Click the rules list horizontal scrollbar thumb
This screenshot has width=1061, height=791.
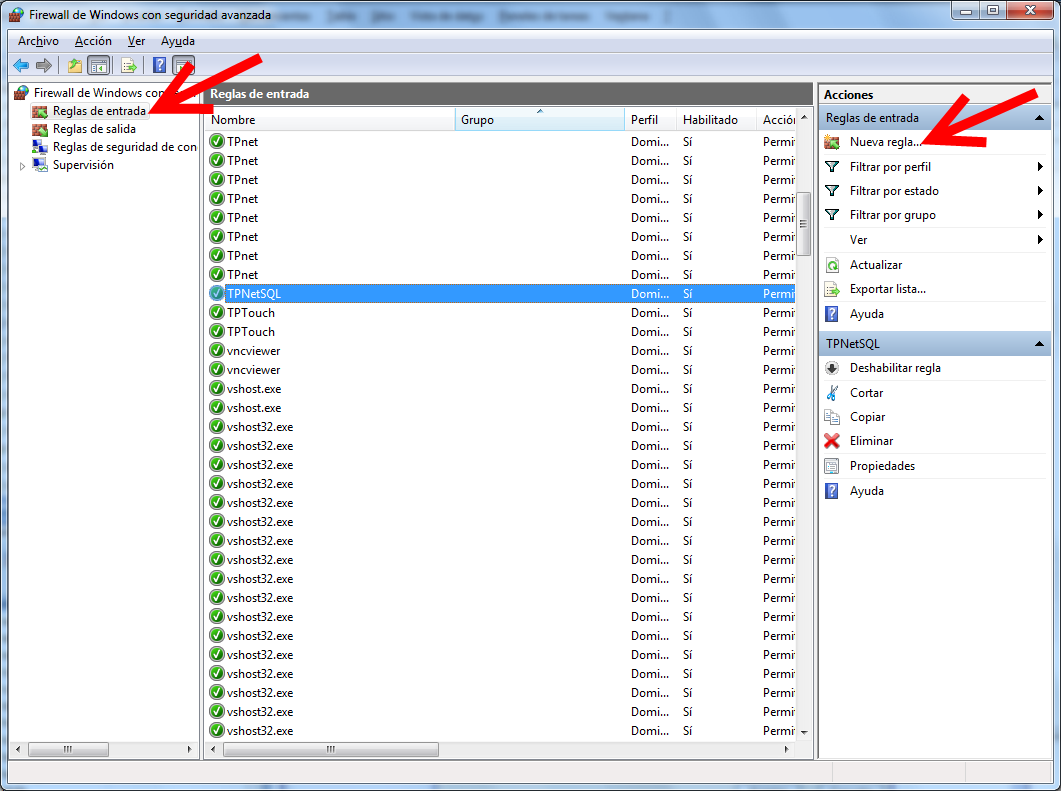(x=331, y=750)
